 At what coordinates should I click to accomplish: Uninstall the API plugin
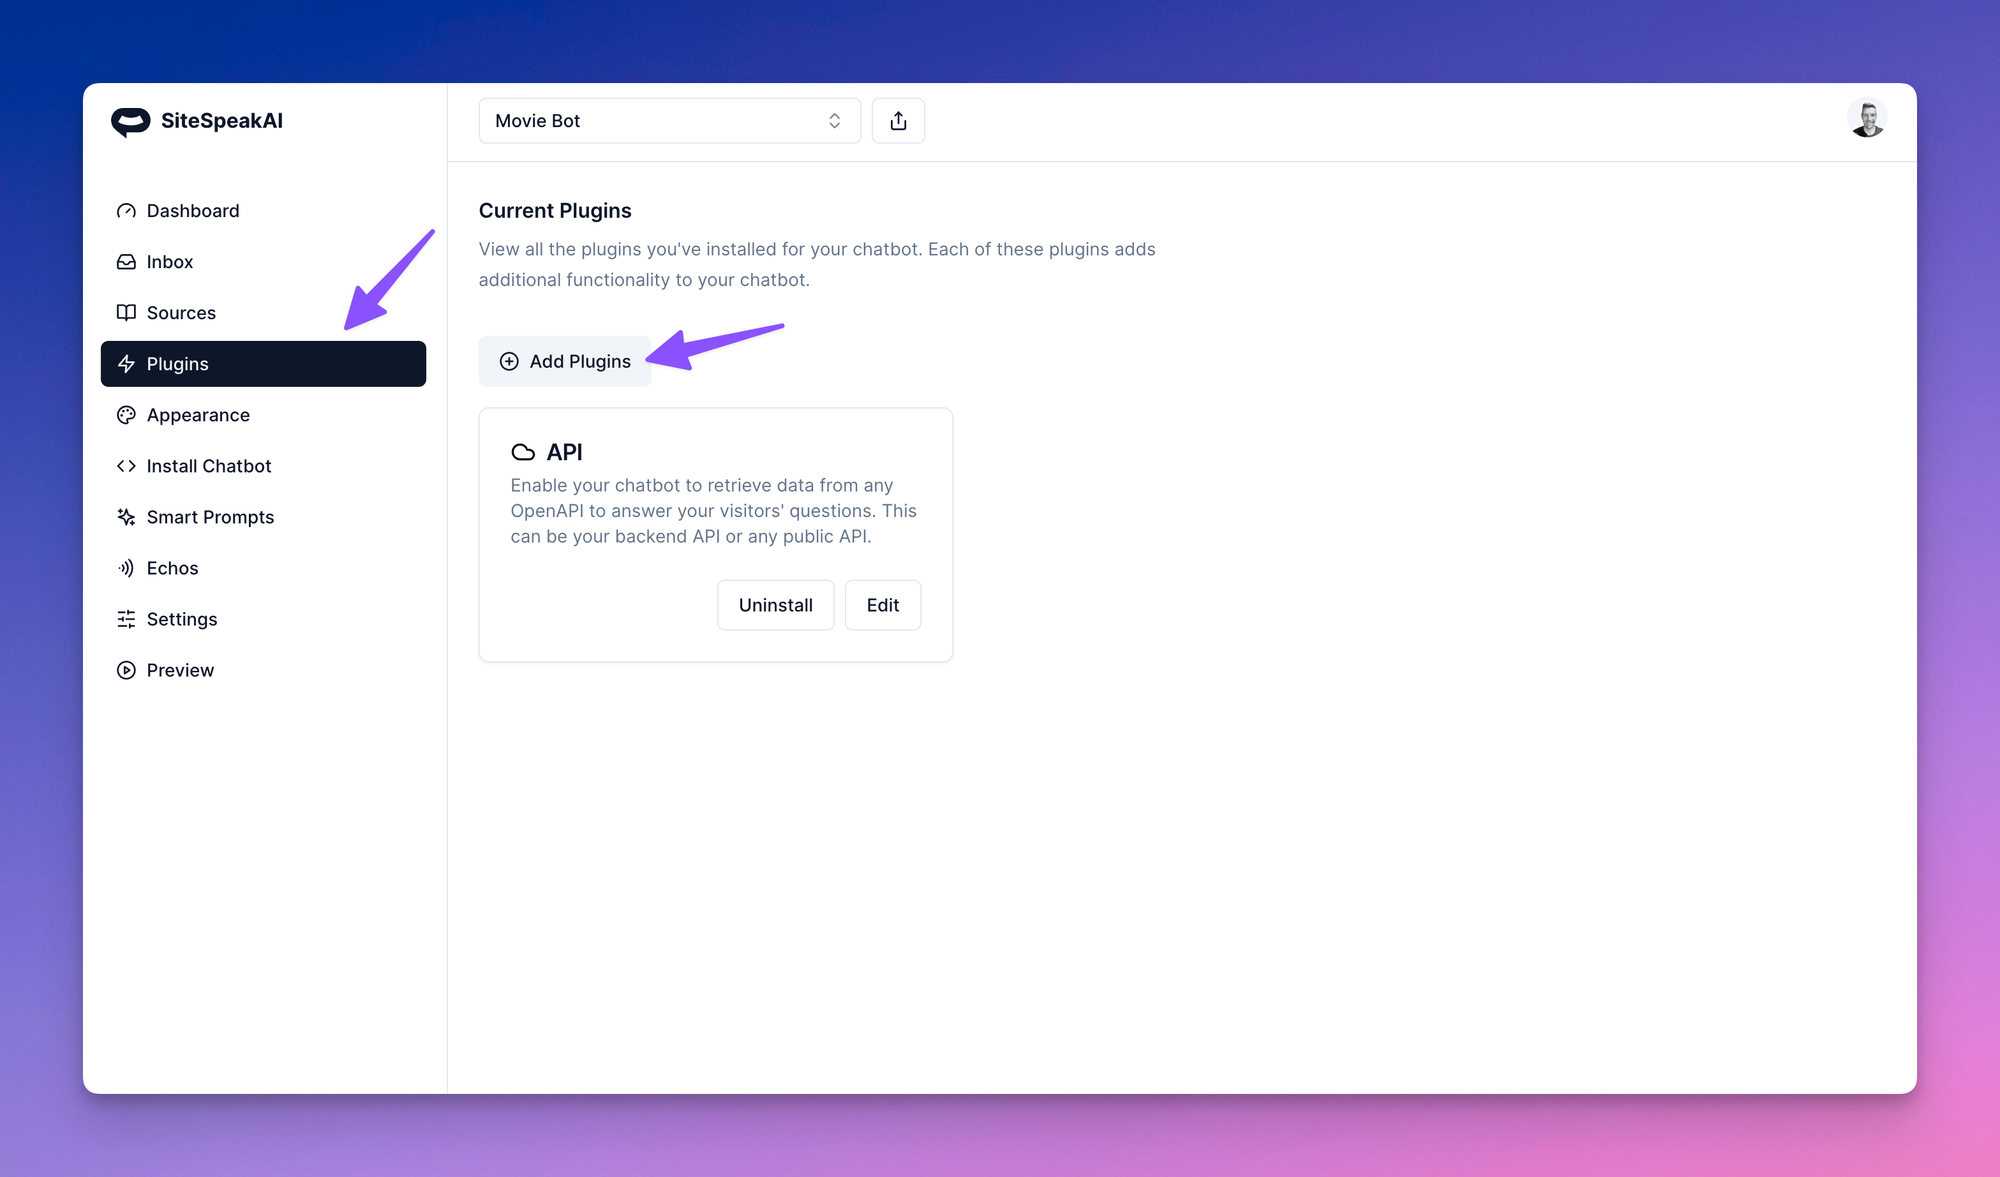click(x=775, y=605)
